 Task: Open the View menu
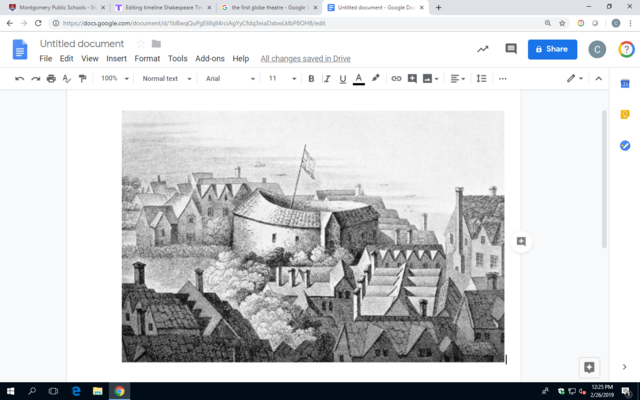90,58
